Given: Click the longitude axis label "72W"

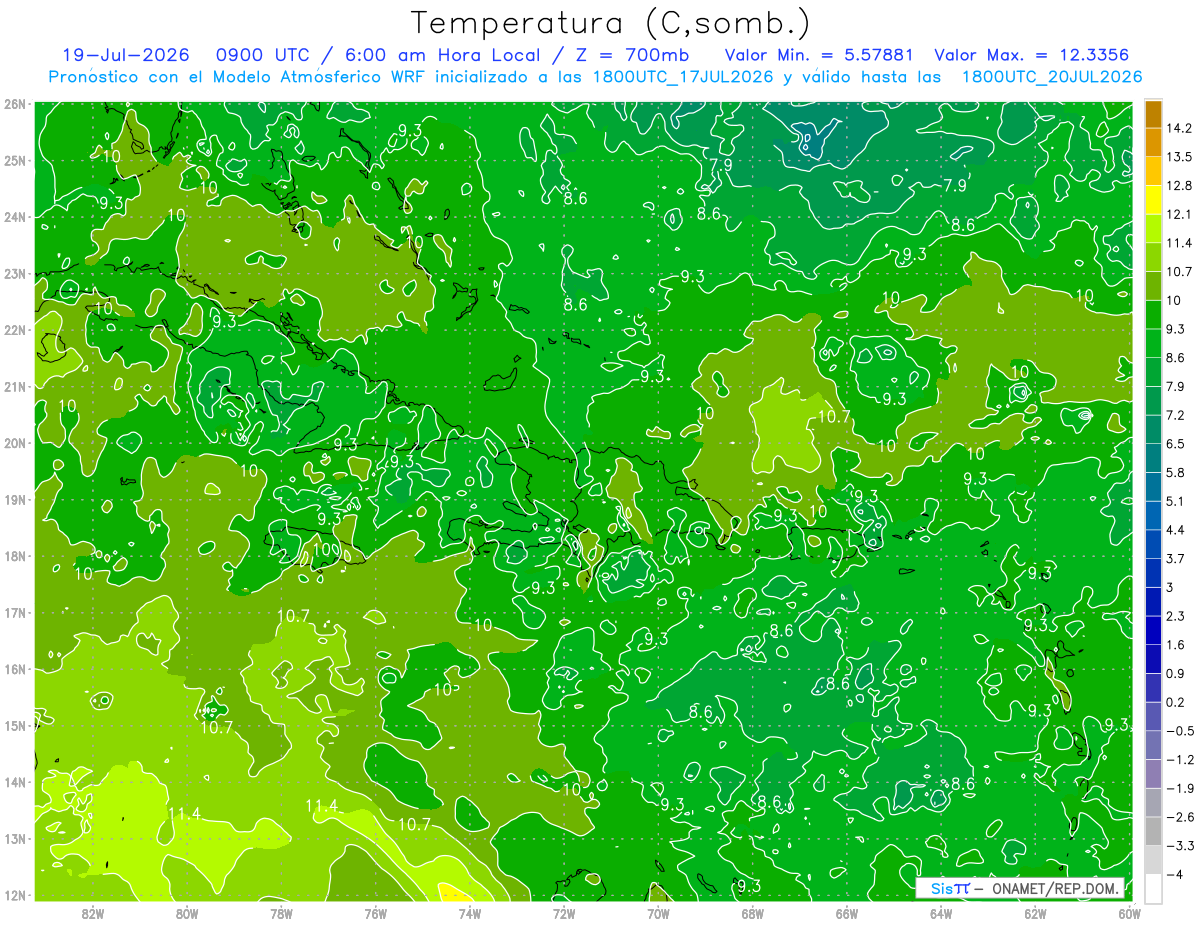Looking at the screenshot, I should tap(564, 913).
